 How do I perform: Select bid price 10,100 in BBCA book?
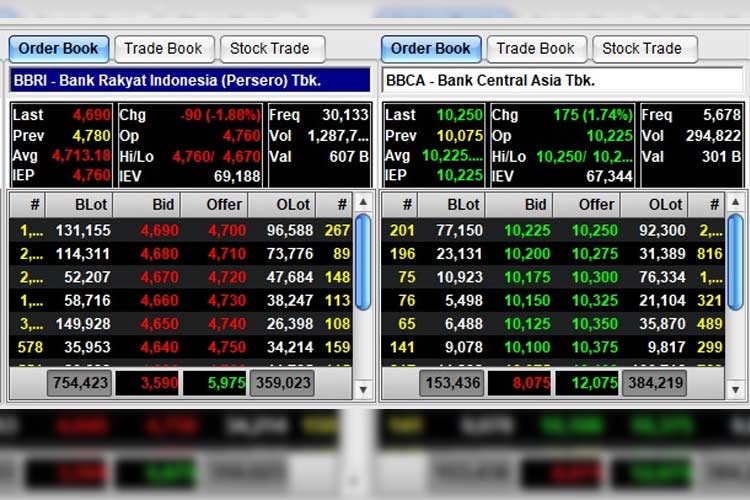pos(527,347)
